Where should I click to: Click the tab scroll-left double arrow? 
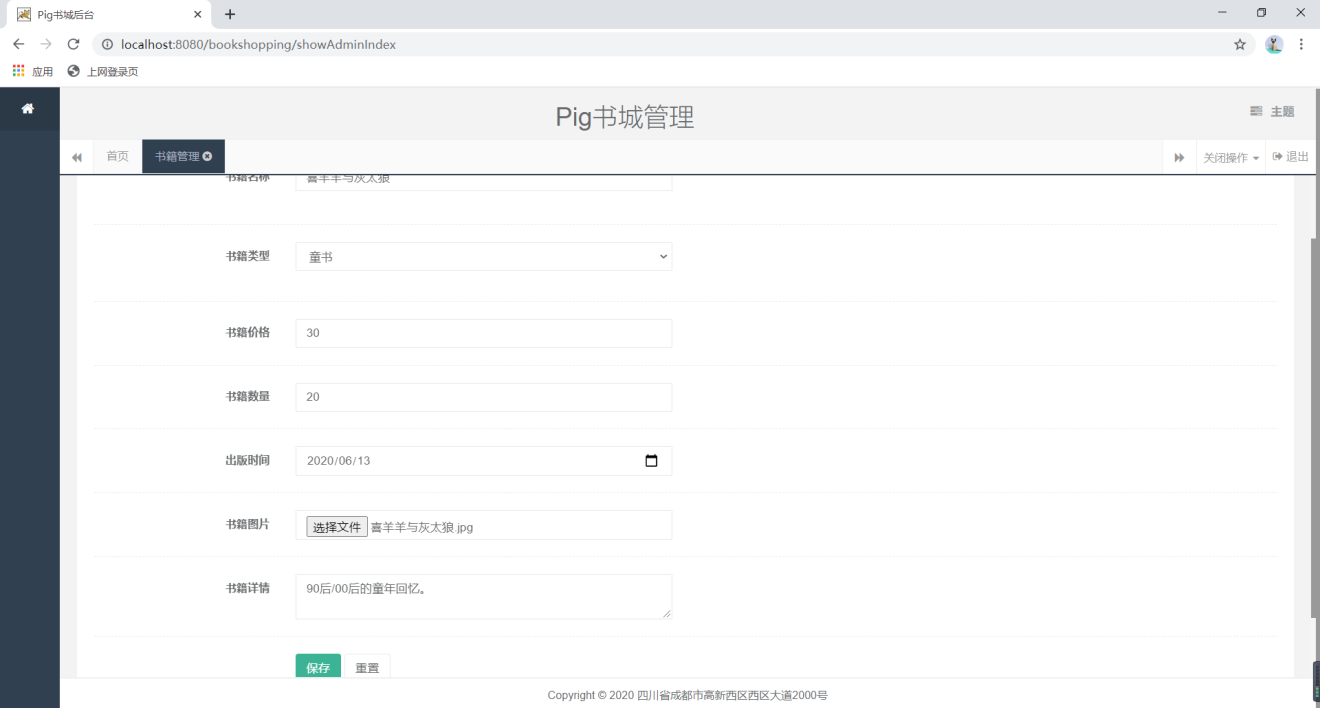pos(77,157)
